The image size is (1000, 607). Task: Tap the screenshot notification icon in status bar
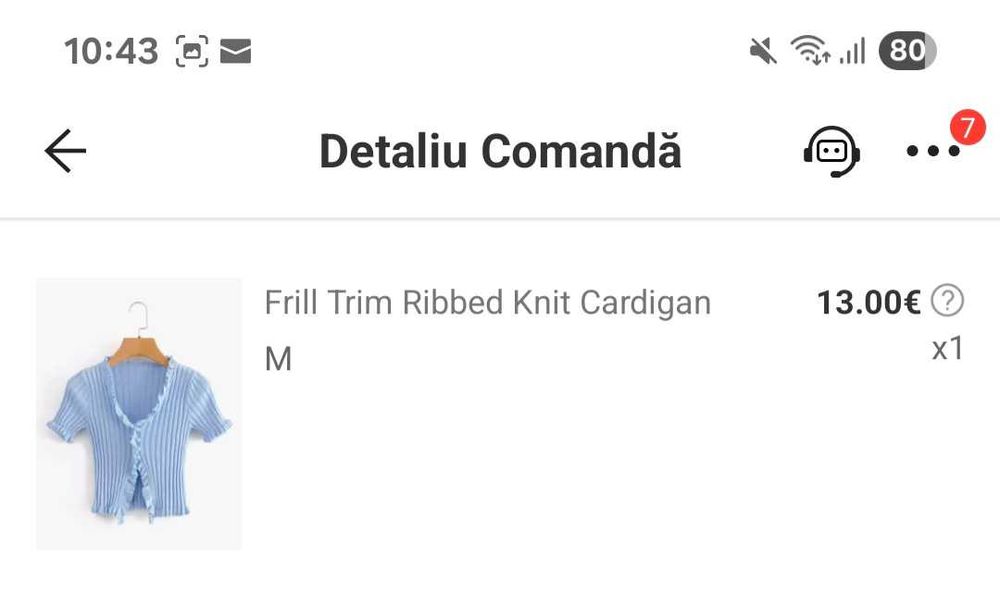(x=192, y=51)
